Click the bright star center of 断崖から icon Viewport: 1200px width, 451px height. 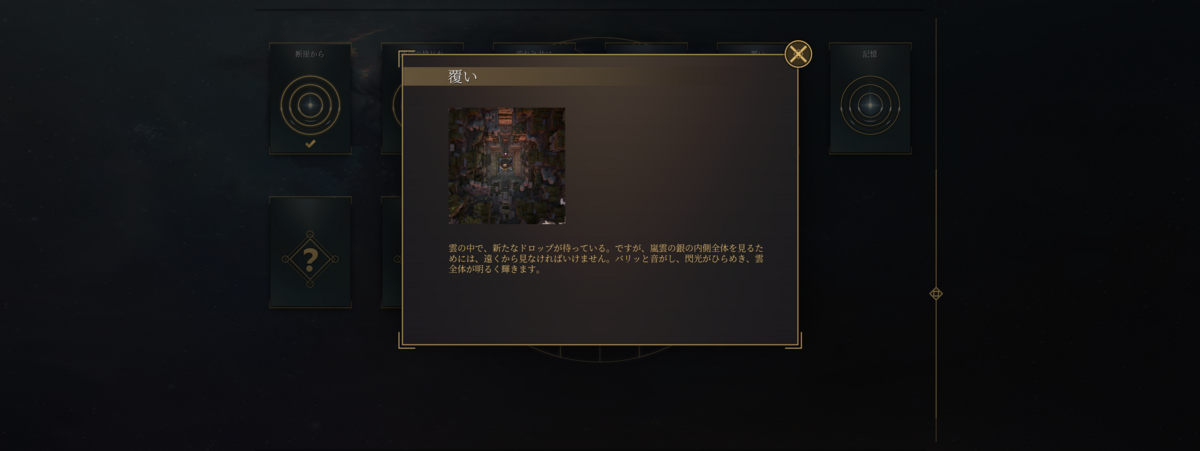[310, 104]
